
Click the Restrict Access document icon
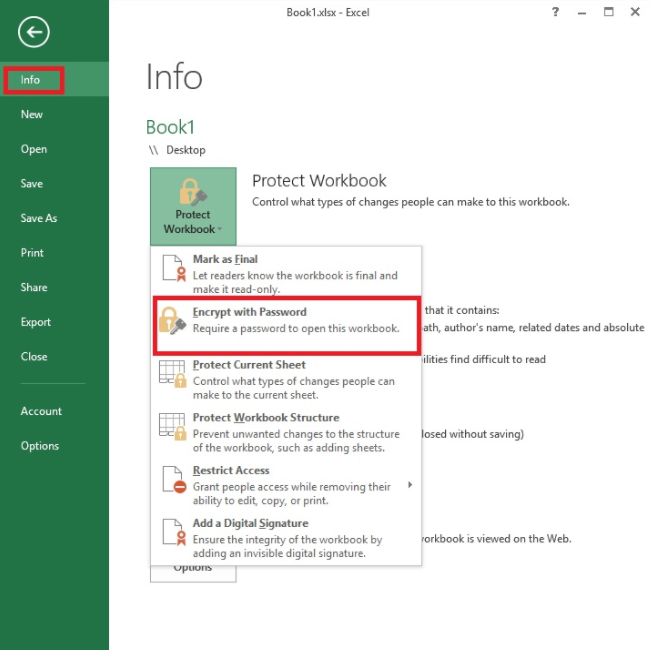coord(172,479)
